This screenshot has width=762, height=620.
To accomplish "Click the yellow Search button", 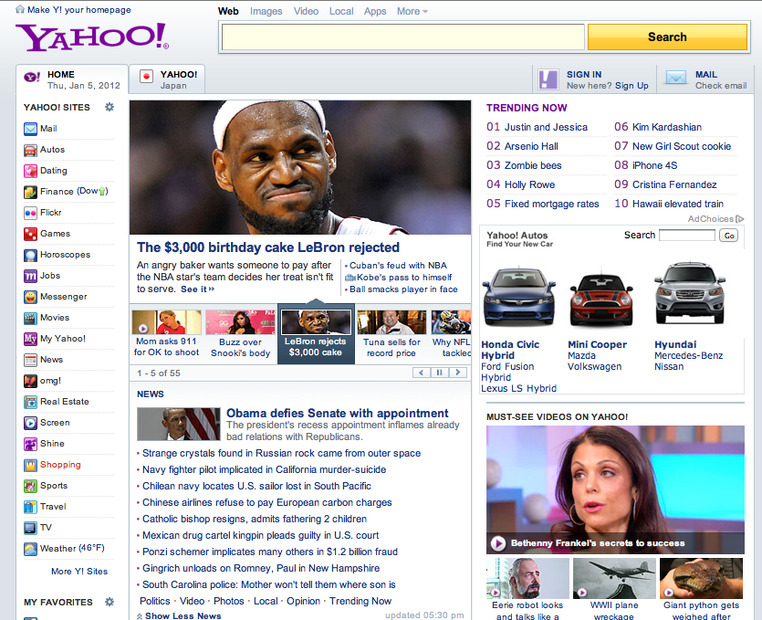I will (667, 37).
